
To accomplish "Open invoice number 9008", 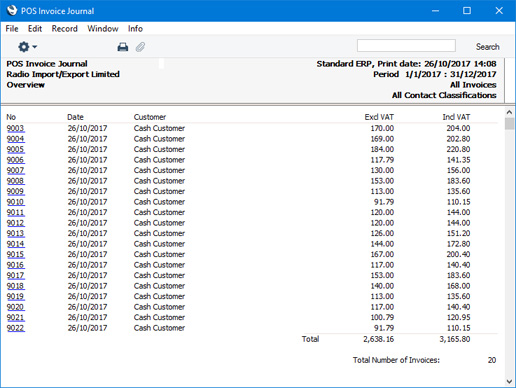I will coord(16,181).
